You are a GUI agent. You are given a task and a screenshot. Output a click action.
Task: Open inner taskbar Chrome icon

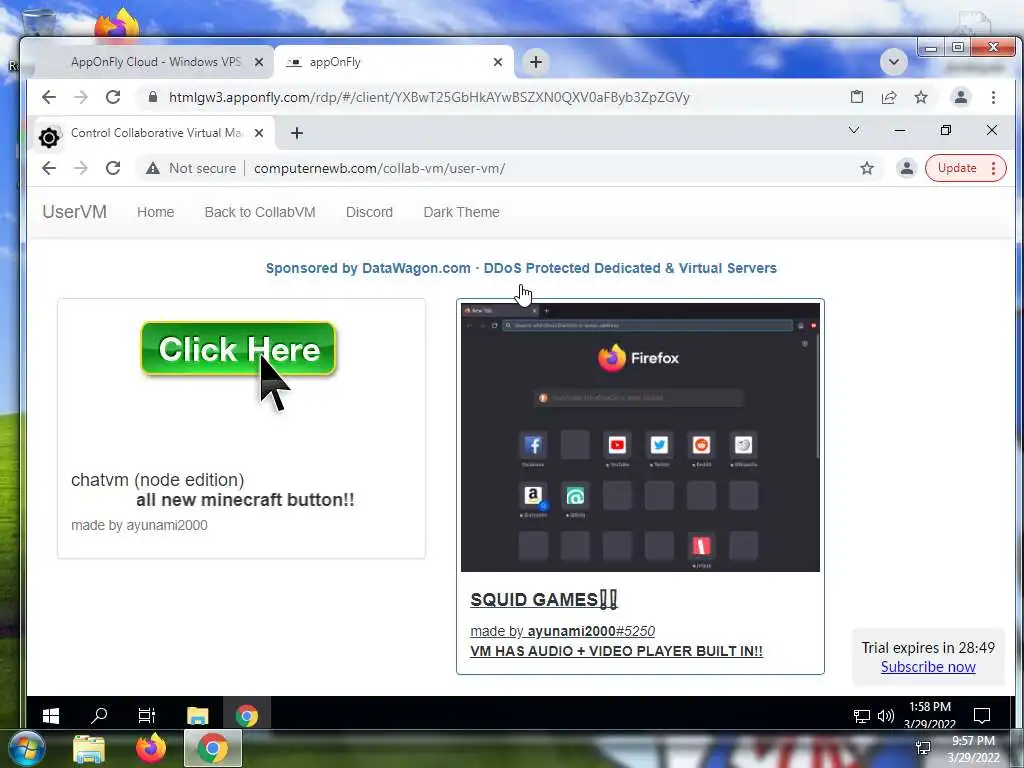click(247, 716)
